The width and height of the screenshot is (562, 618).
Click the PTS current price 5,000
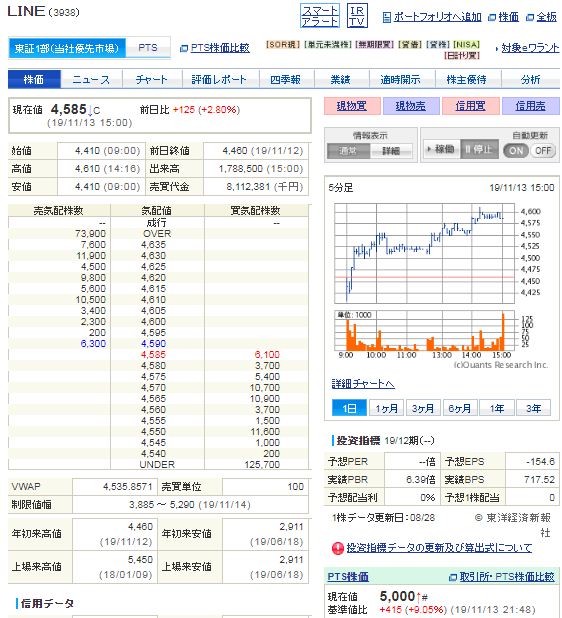(x=398, y=596)
